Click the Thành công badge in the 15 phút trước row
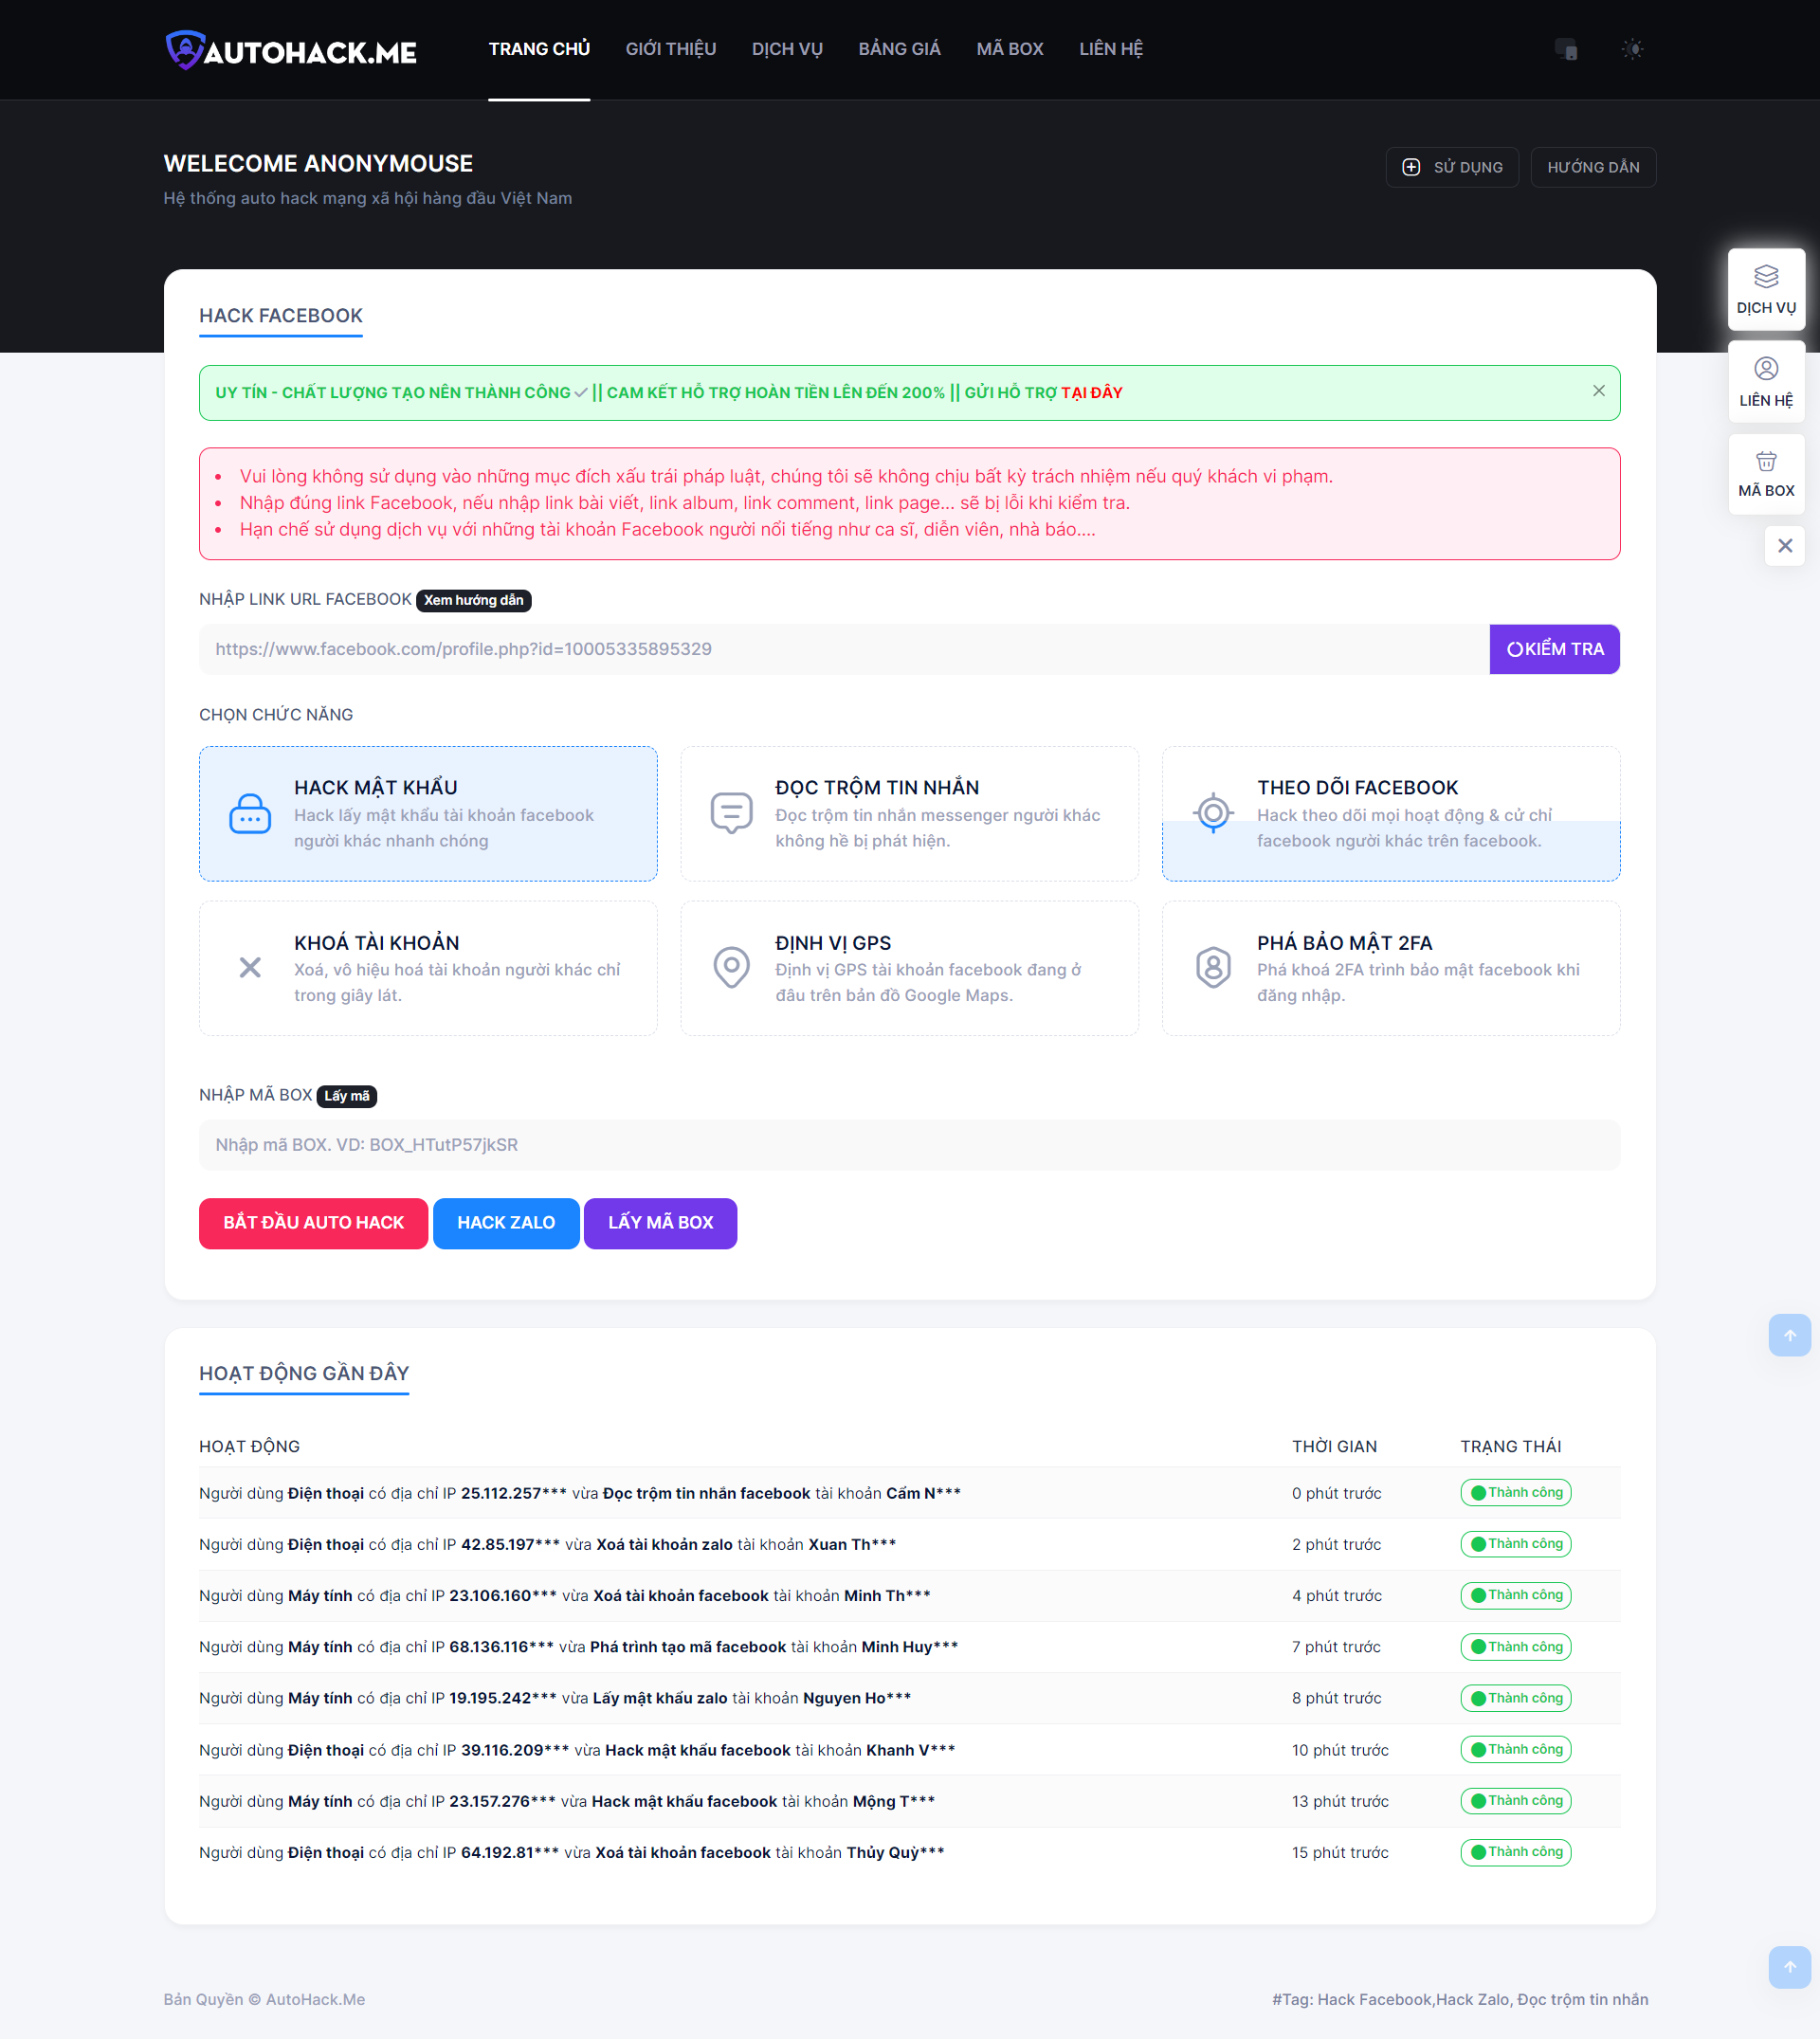This screenshot has width=1820, height=2039. click(x=1515, y=1852)
